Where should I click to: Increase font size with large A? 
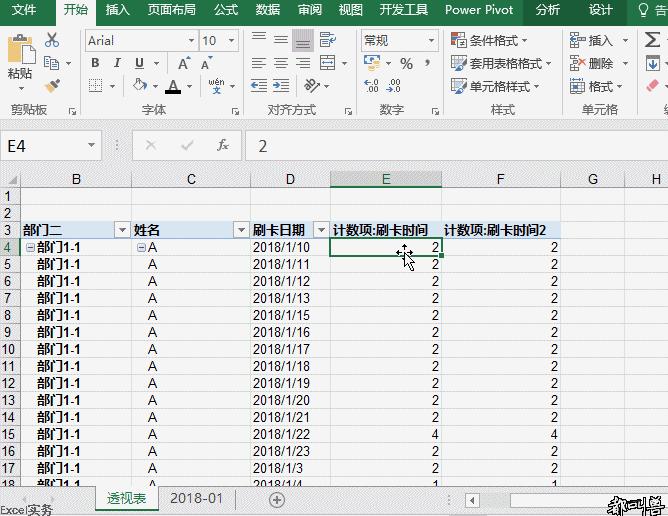[x=184, y=63]
